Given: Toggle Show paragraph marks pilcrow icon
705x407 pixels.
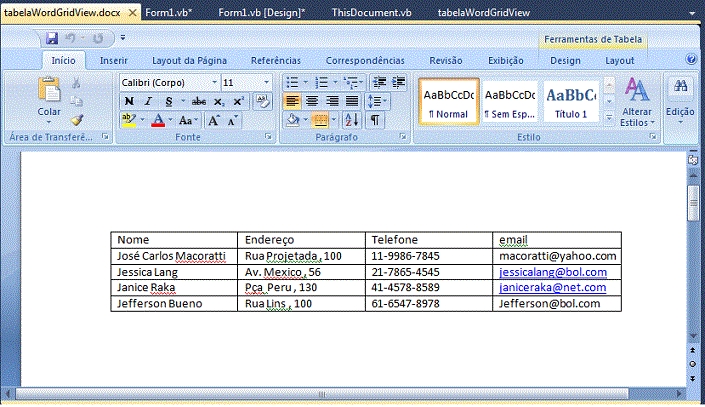Looking at the screenshot, I should 375,120.
